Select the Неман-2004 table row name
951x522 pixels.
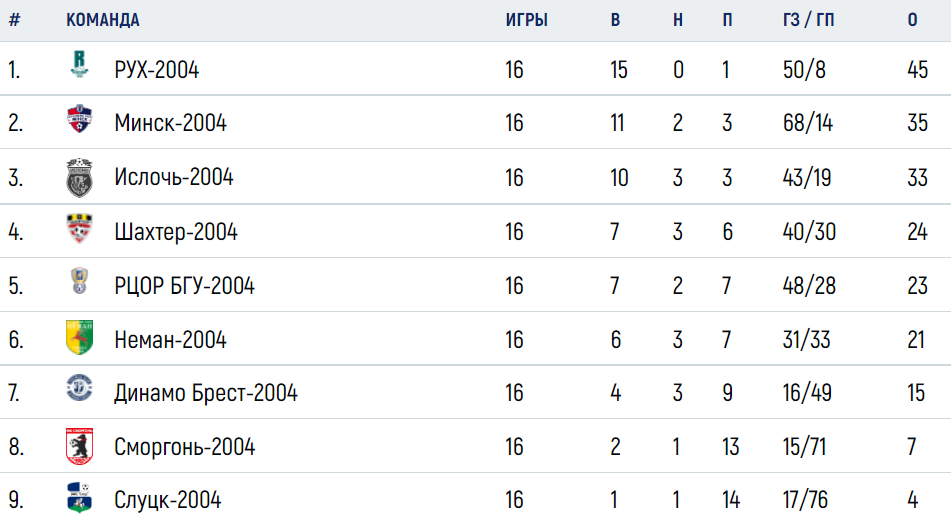(x=170, y=340)
